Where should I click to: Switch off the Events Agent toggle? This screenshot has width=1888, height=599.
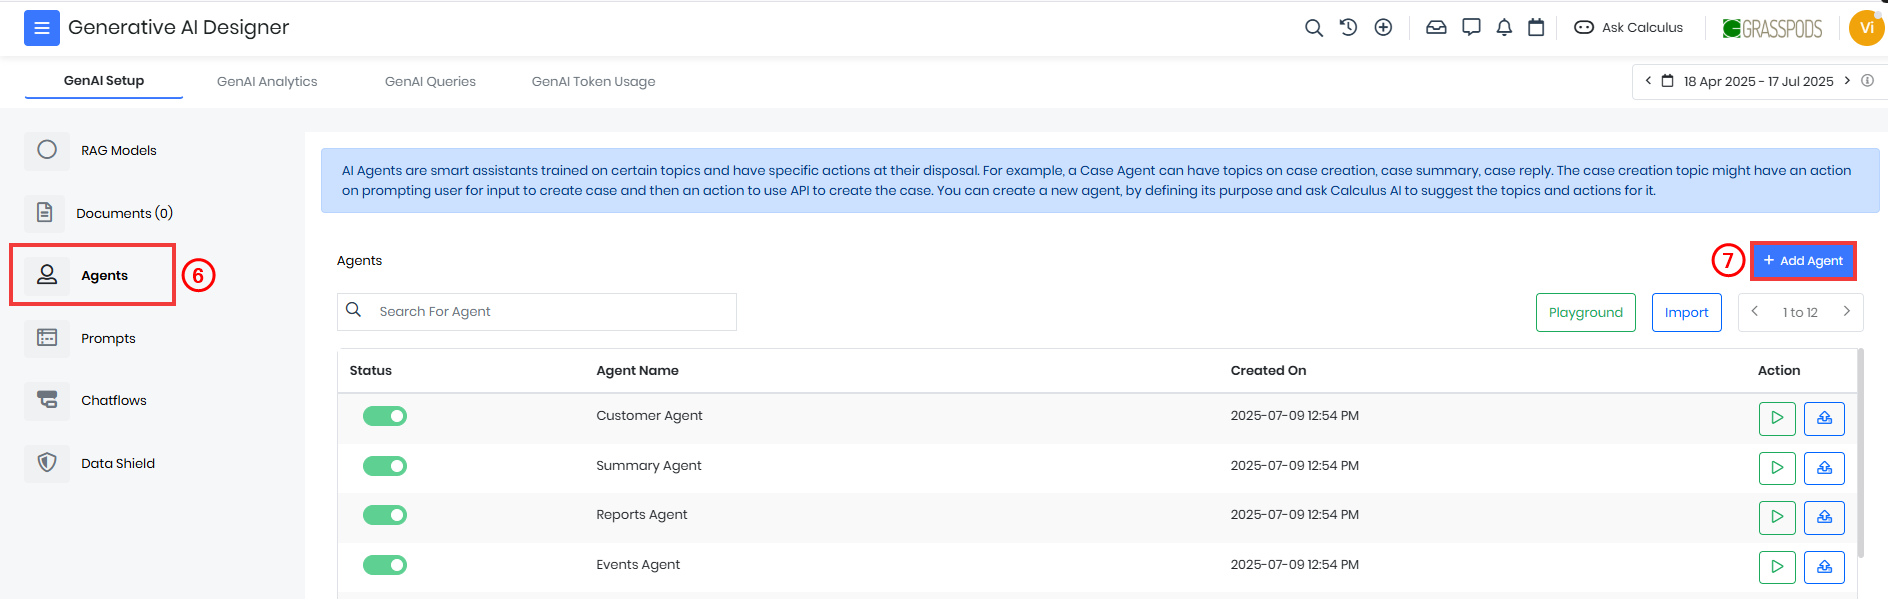385,565
